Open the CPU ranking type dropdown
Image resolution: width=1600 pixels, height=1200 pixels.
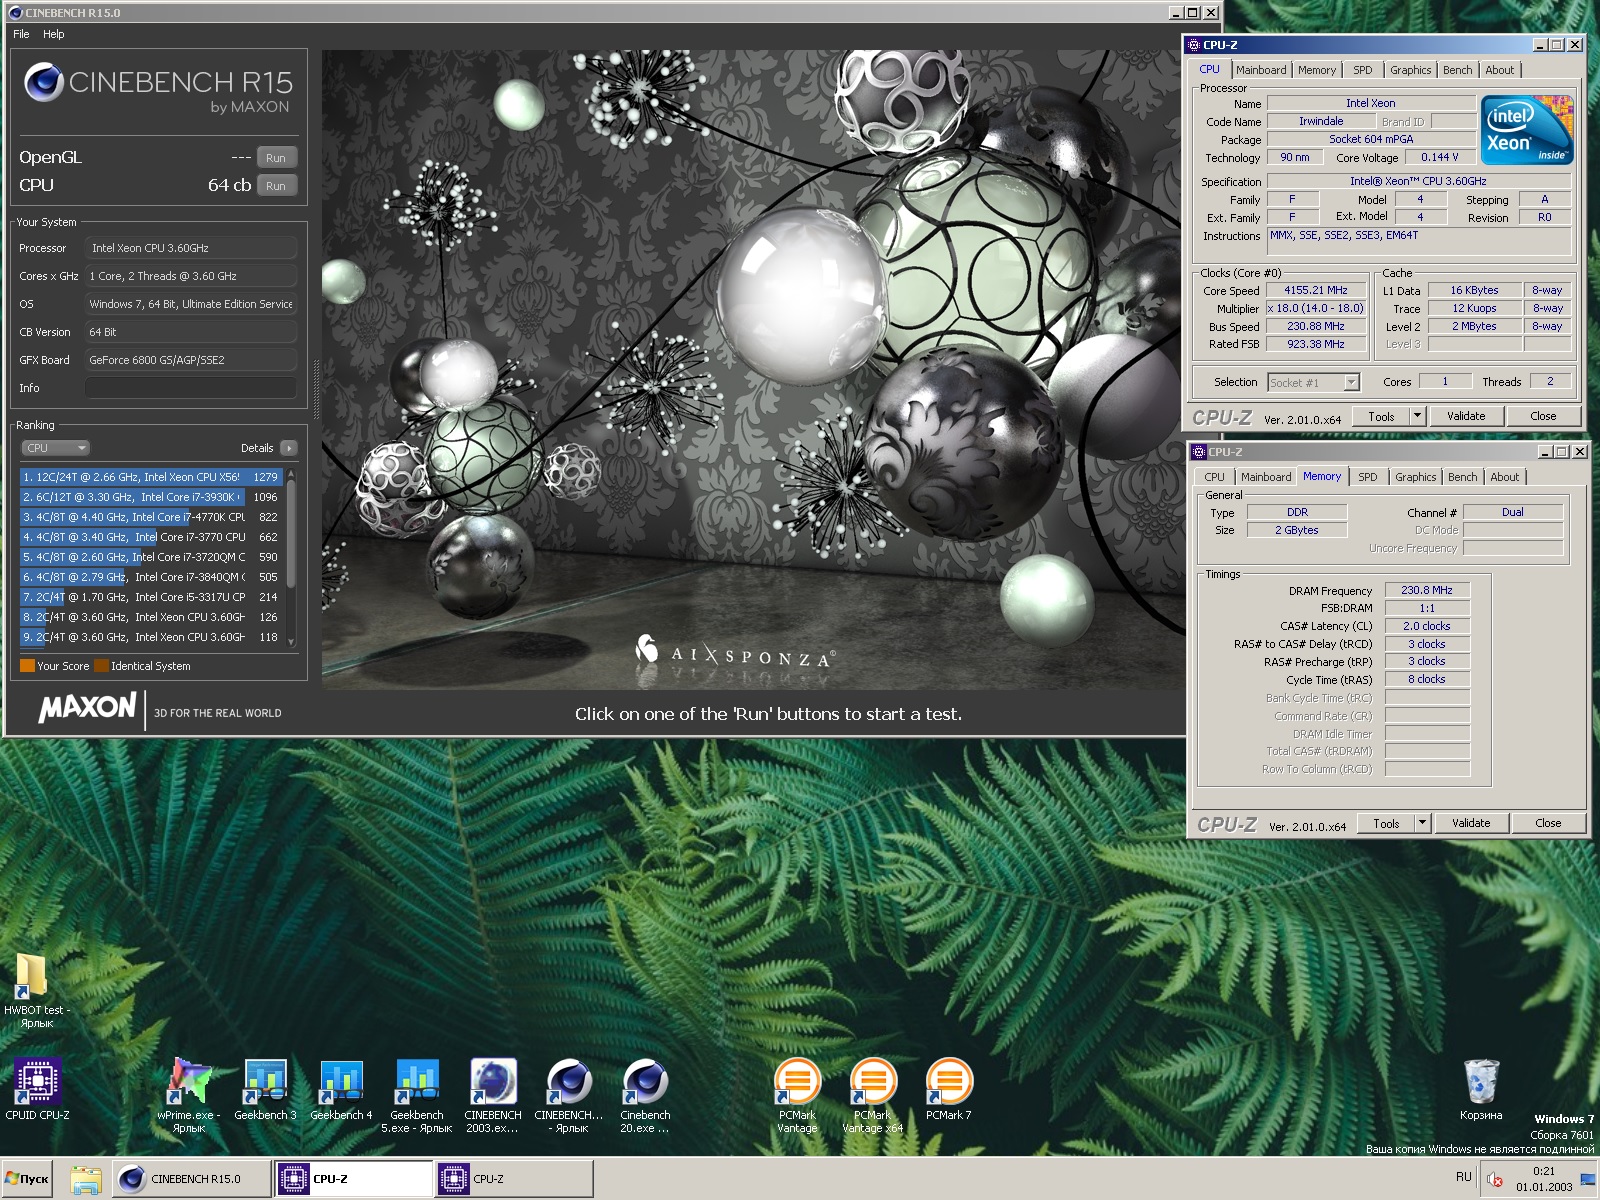(x=56, y=448)
